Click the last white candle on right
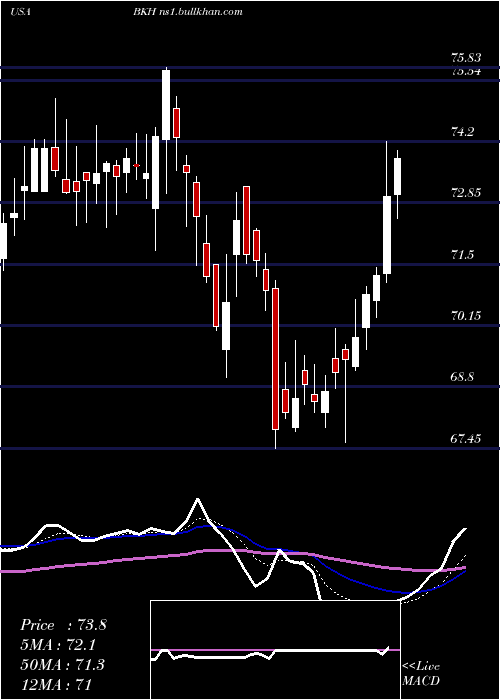 [397, 176]
